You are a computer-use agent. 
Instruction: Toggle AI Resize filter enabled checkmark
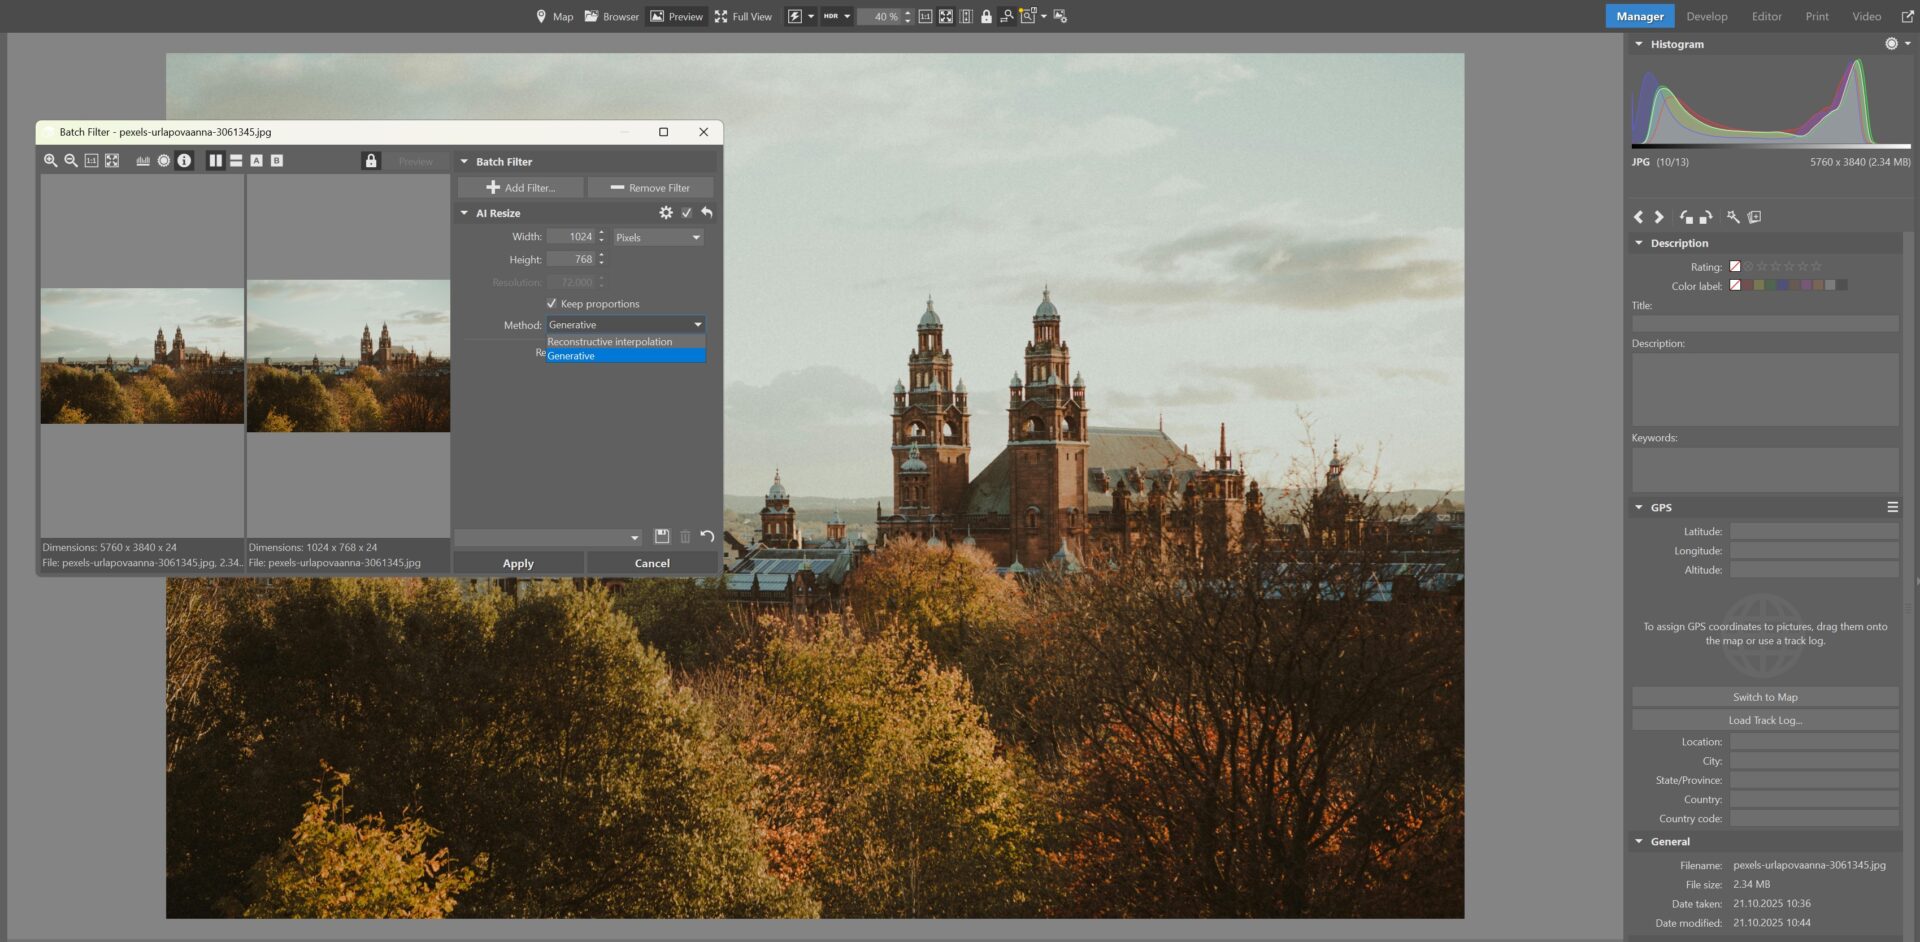pyautogui.click(x=687, y=212)
